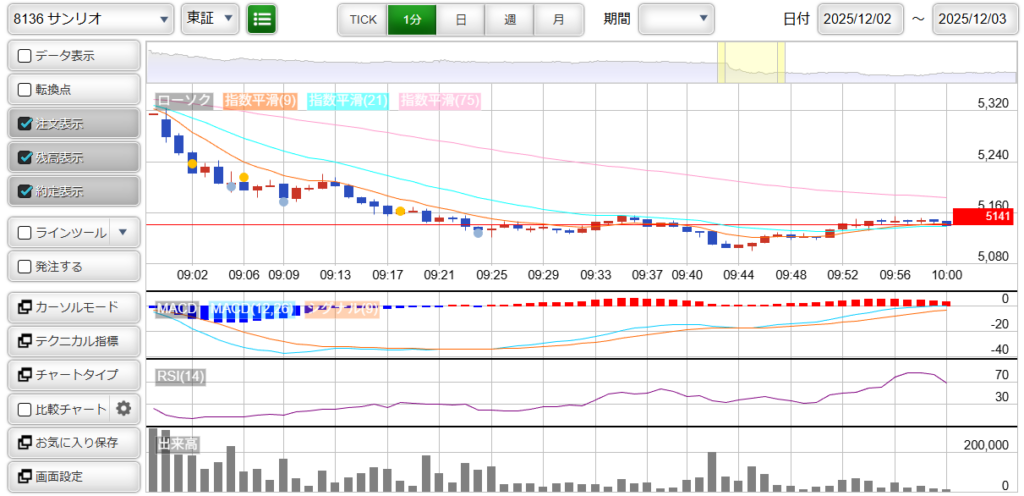Open the カーソルモード popup
Screen dimensions: 1024x496
pos(72,306)
